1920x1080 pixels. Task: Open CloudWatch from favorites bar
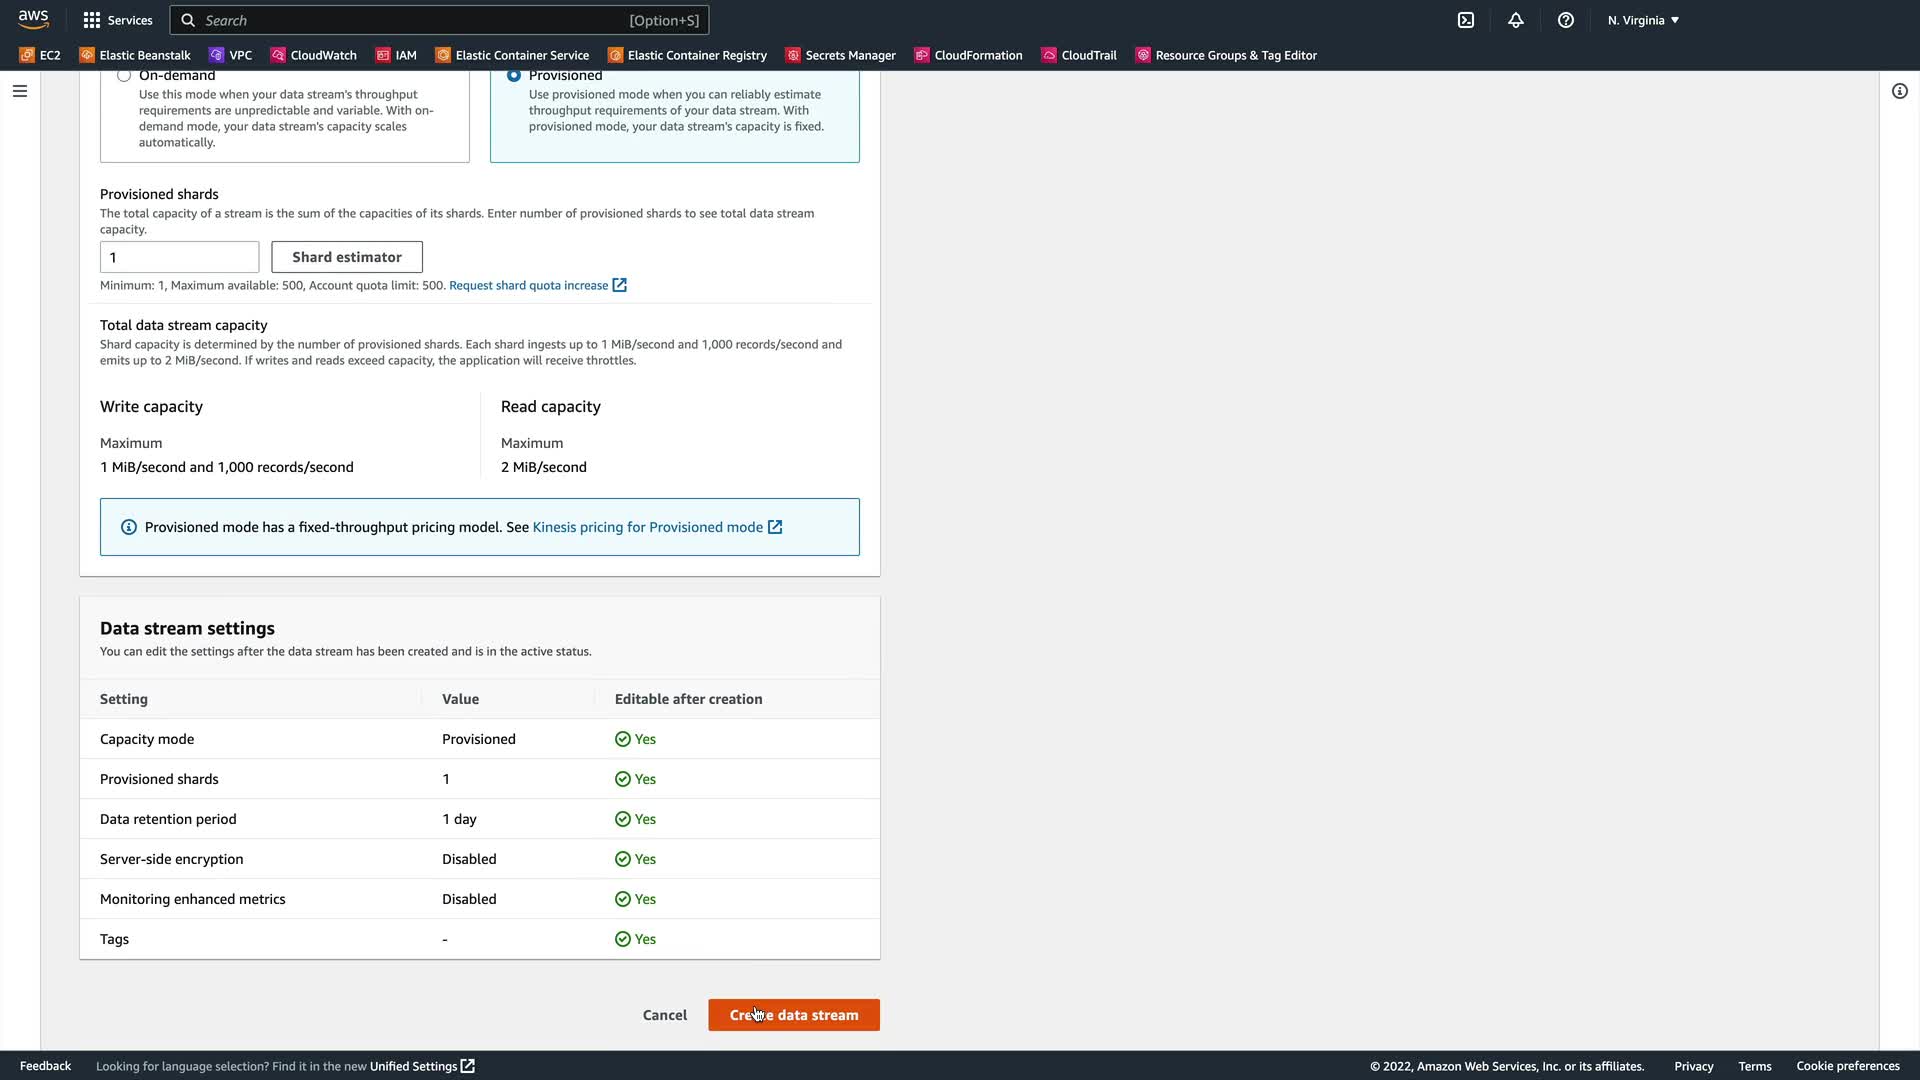pos(313,55)
